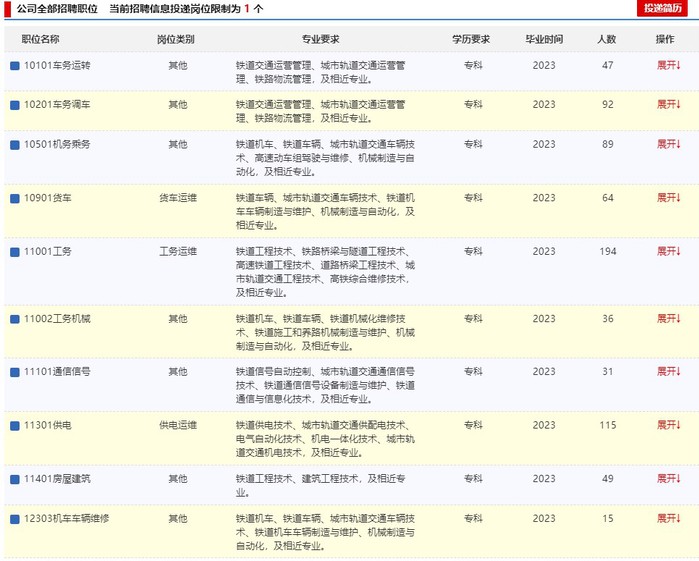
Task: Click headcount 31 in the 11101通信信号 row
Action: (x=608, y=371)
